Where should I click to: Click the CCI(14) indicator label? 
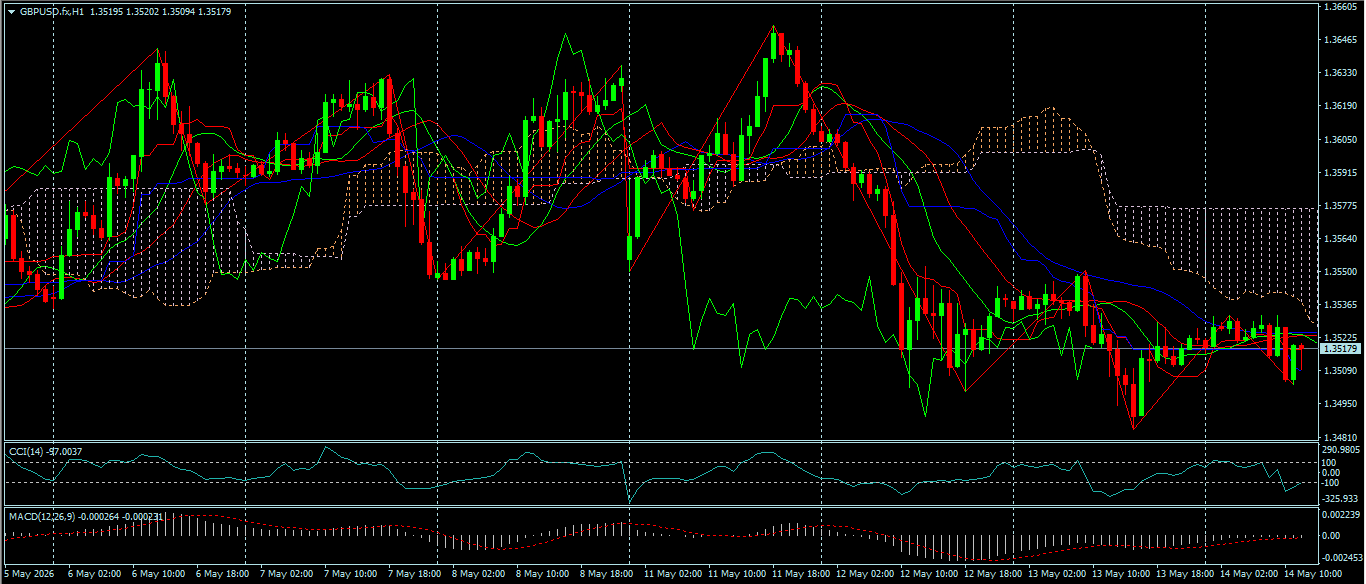point(27,452)
